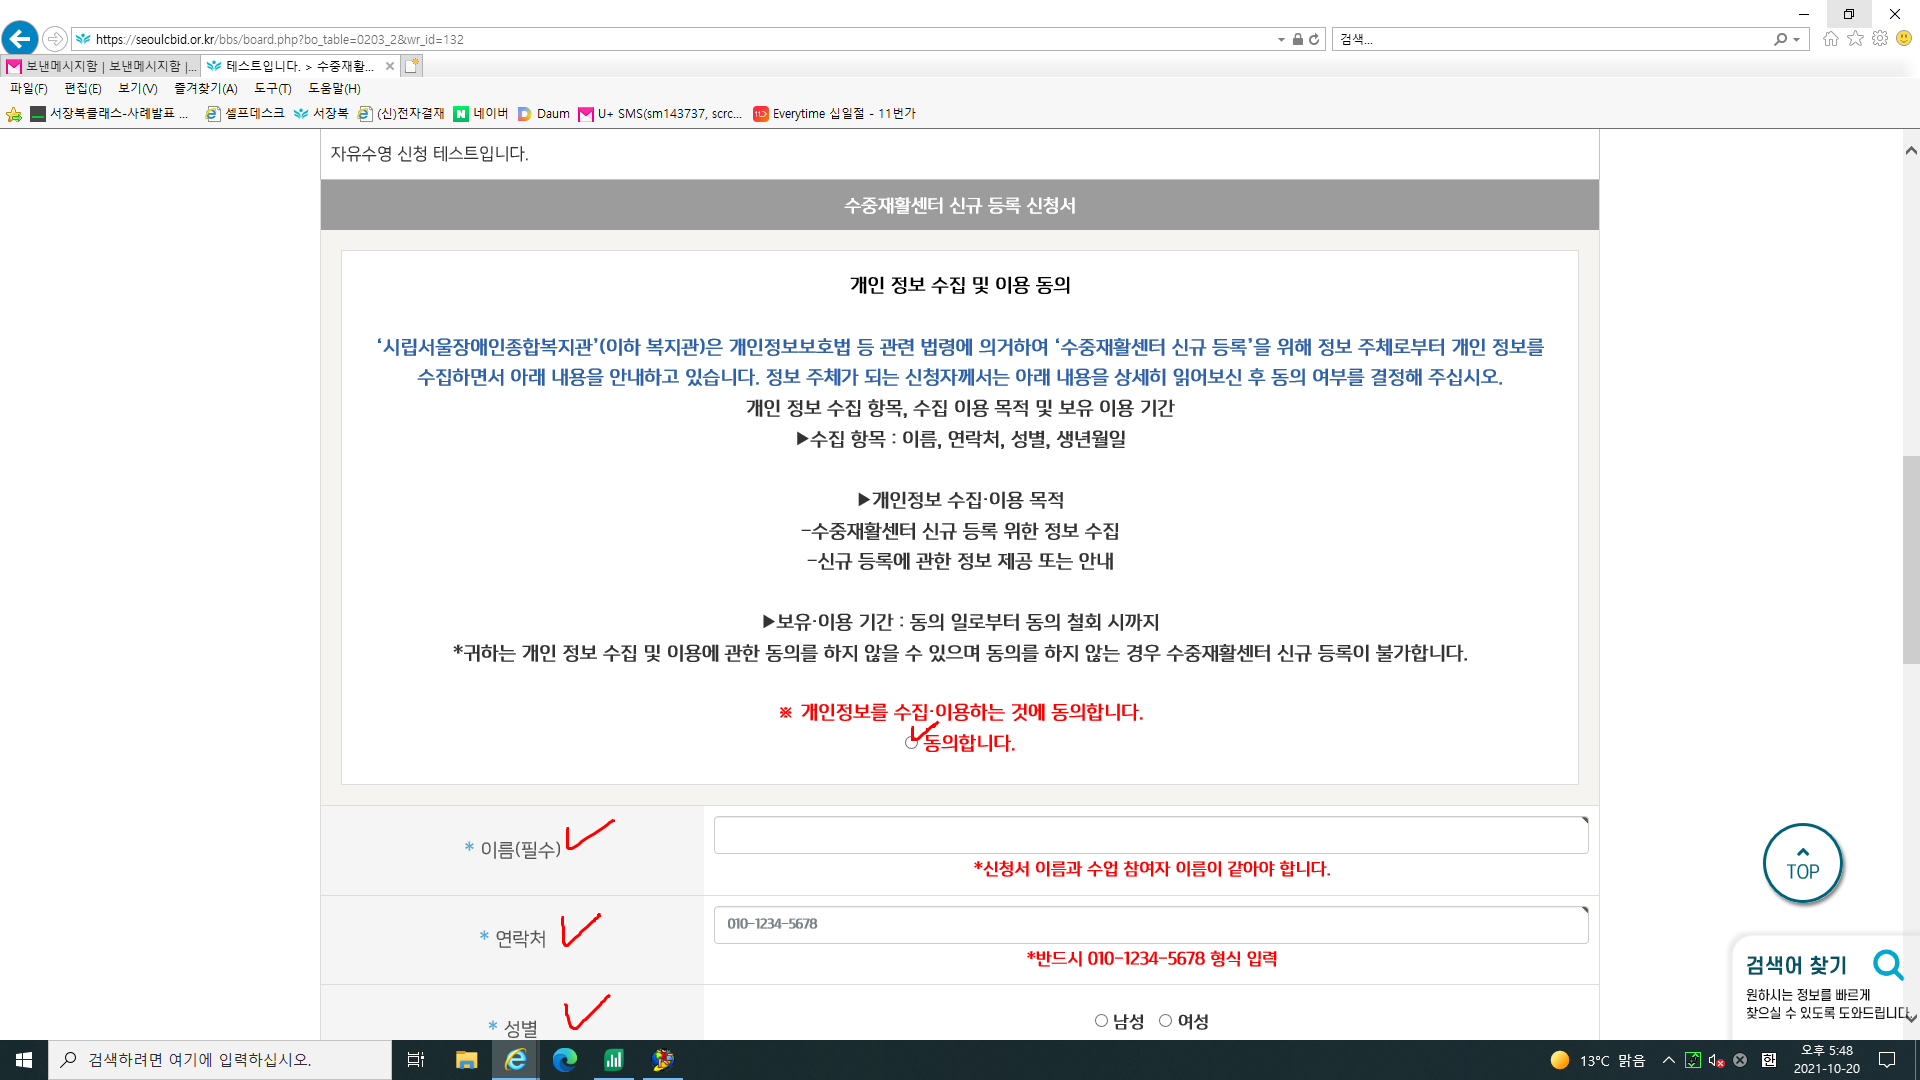Click the search magnifier in search box
The height and width of the screenshot is (1080, 1920).
coord(1780,39)
